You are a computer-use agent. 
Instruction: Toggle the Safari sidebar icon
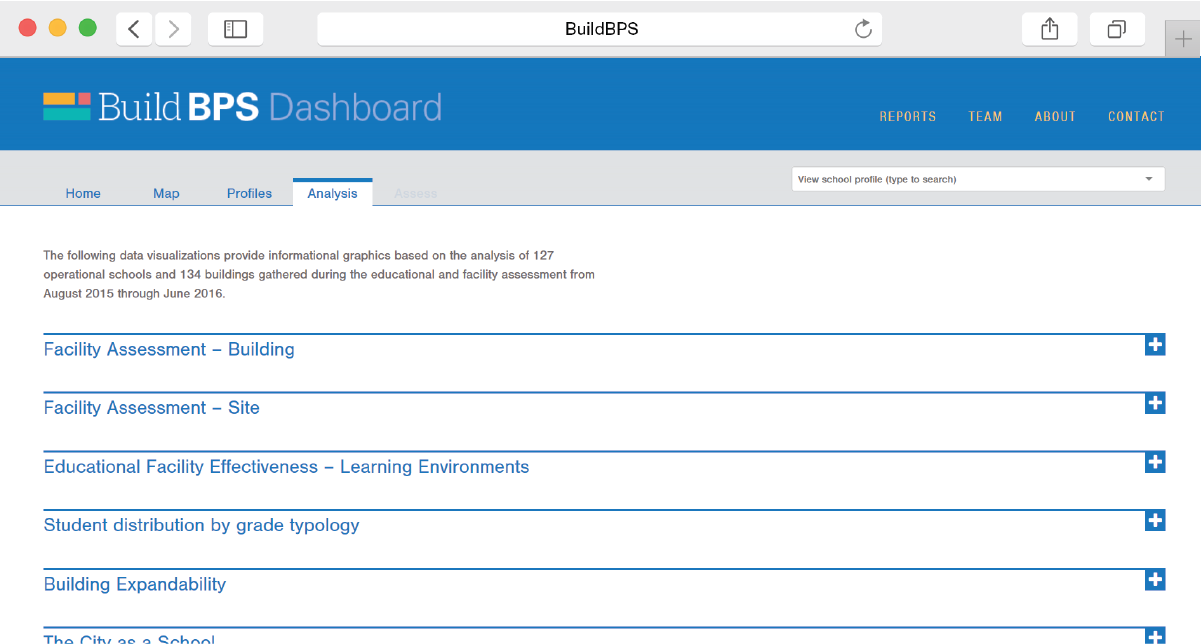pyautogui.click(x=235, y=29)
